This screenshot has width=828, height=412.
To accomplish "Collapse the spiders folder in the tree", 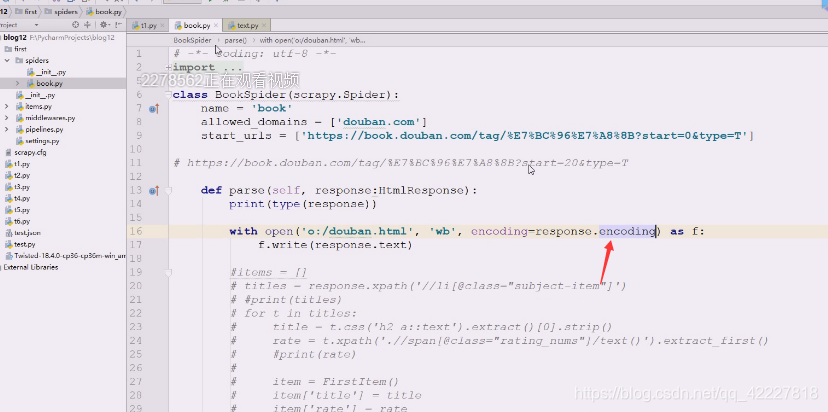I will pyautogui.click(x=7, y=61).
